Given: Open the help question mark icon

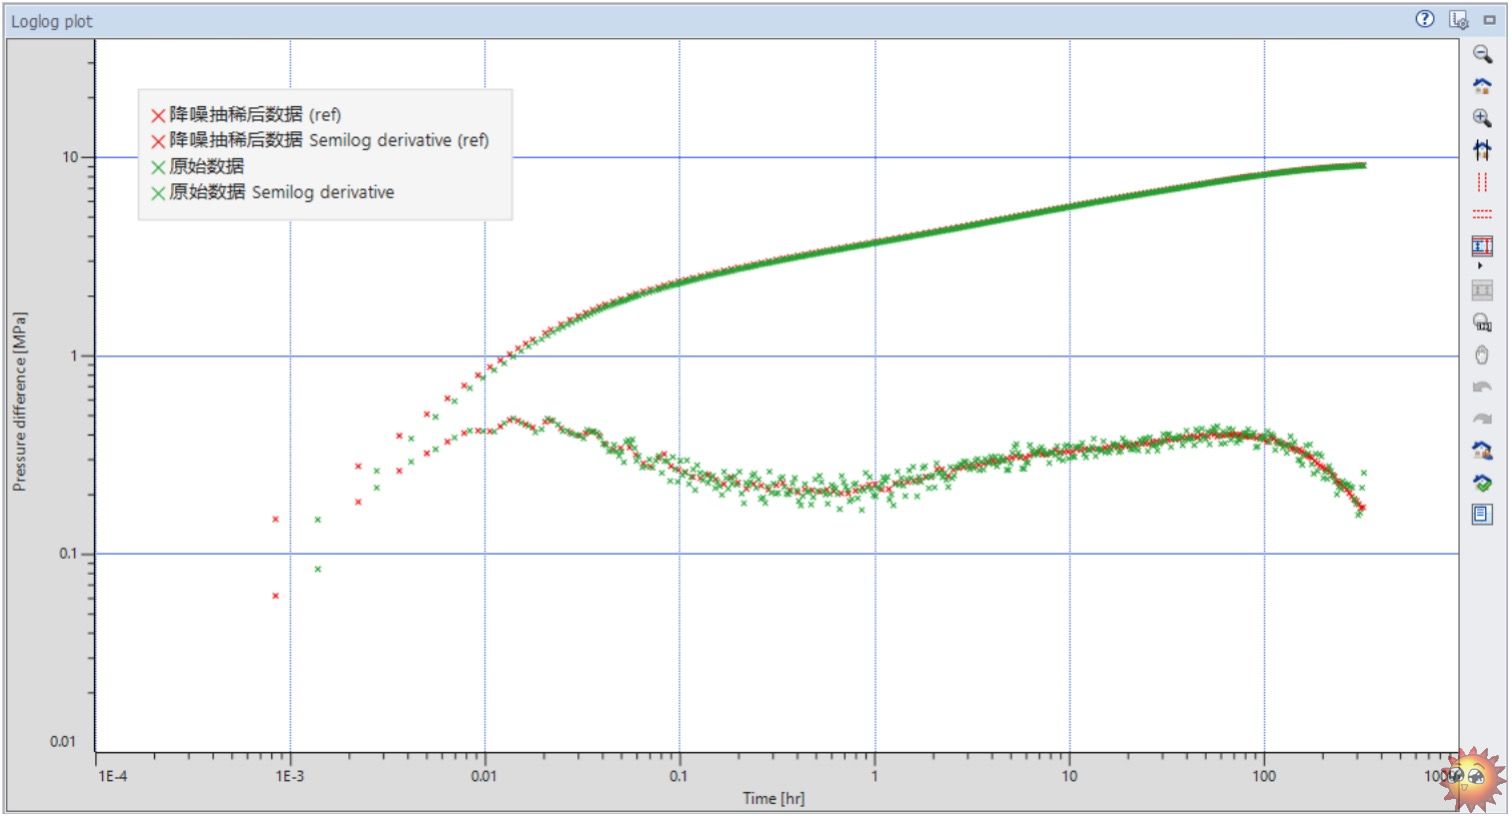Looking at the screenshot, I should 1425,19.
